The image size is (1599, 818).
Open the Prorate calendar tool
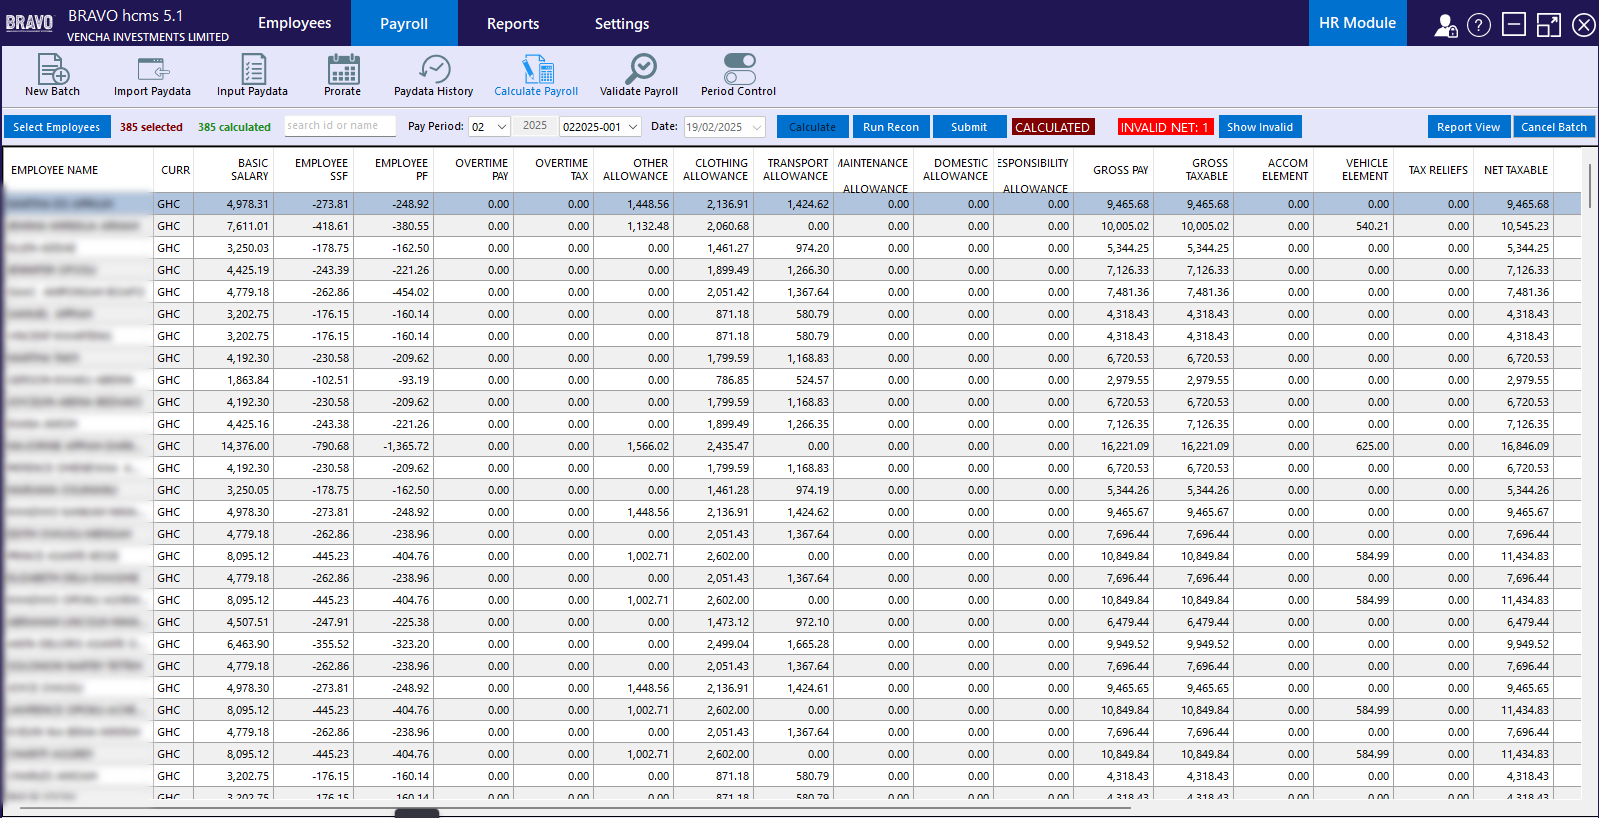[342, 69]
